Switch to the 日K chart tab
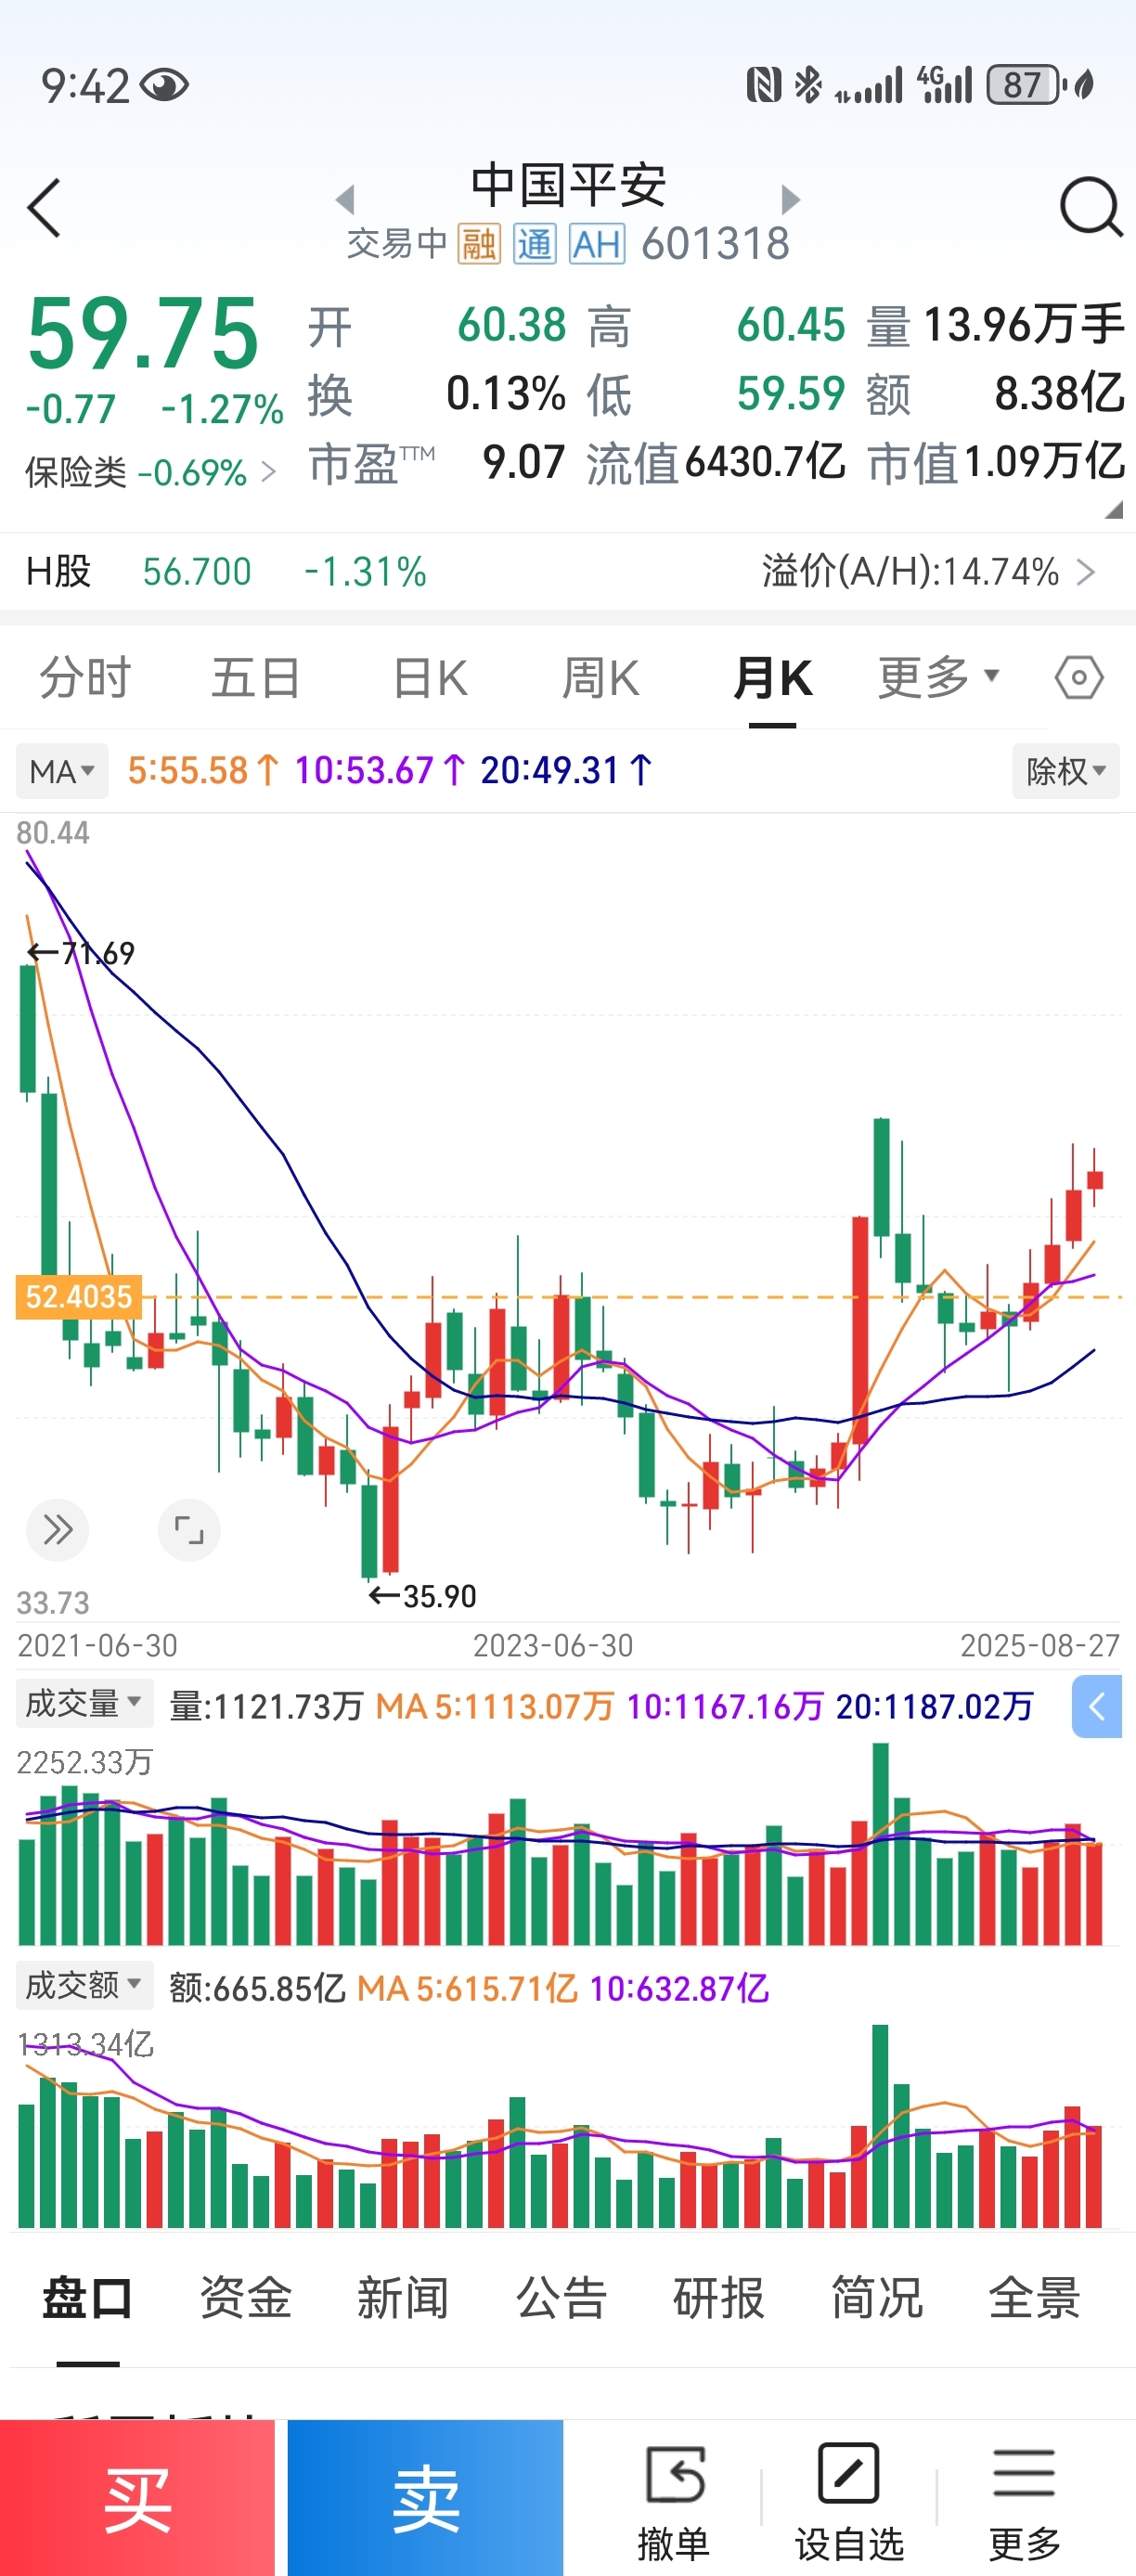This screenshot has width=1136, height=2576. coord(430,678)
